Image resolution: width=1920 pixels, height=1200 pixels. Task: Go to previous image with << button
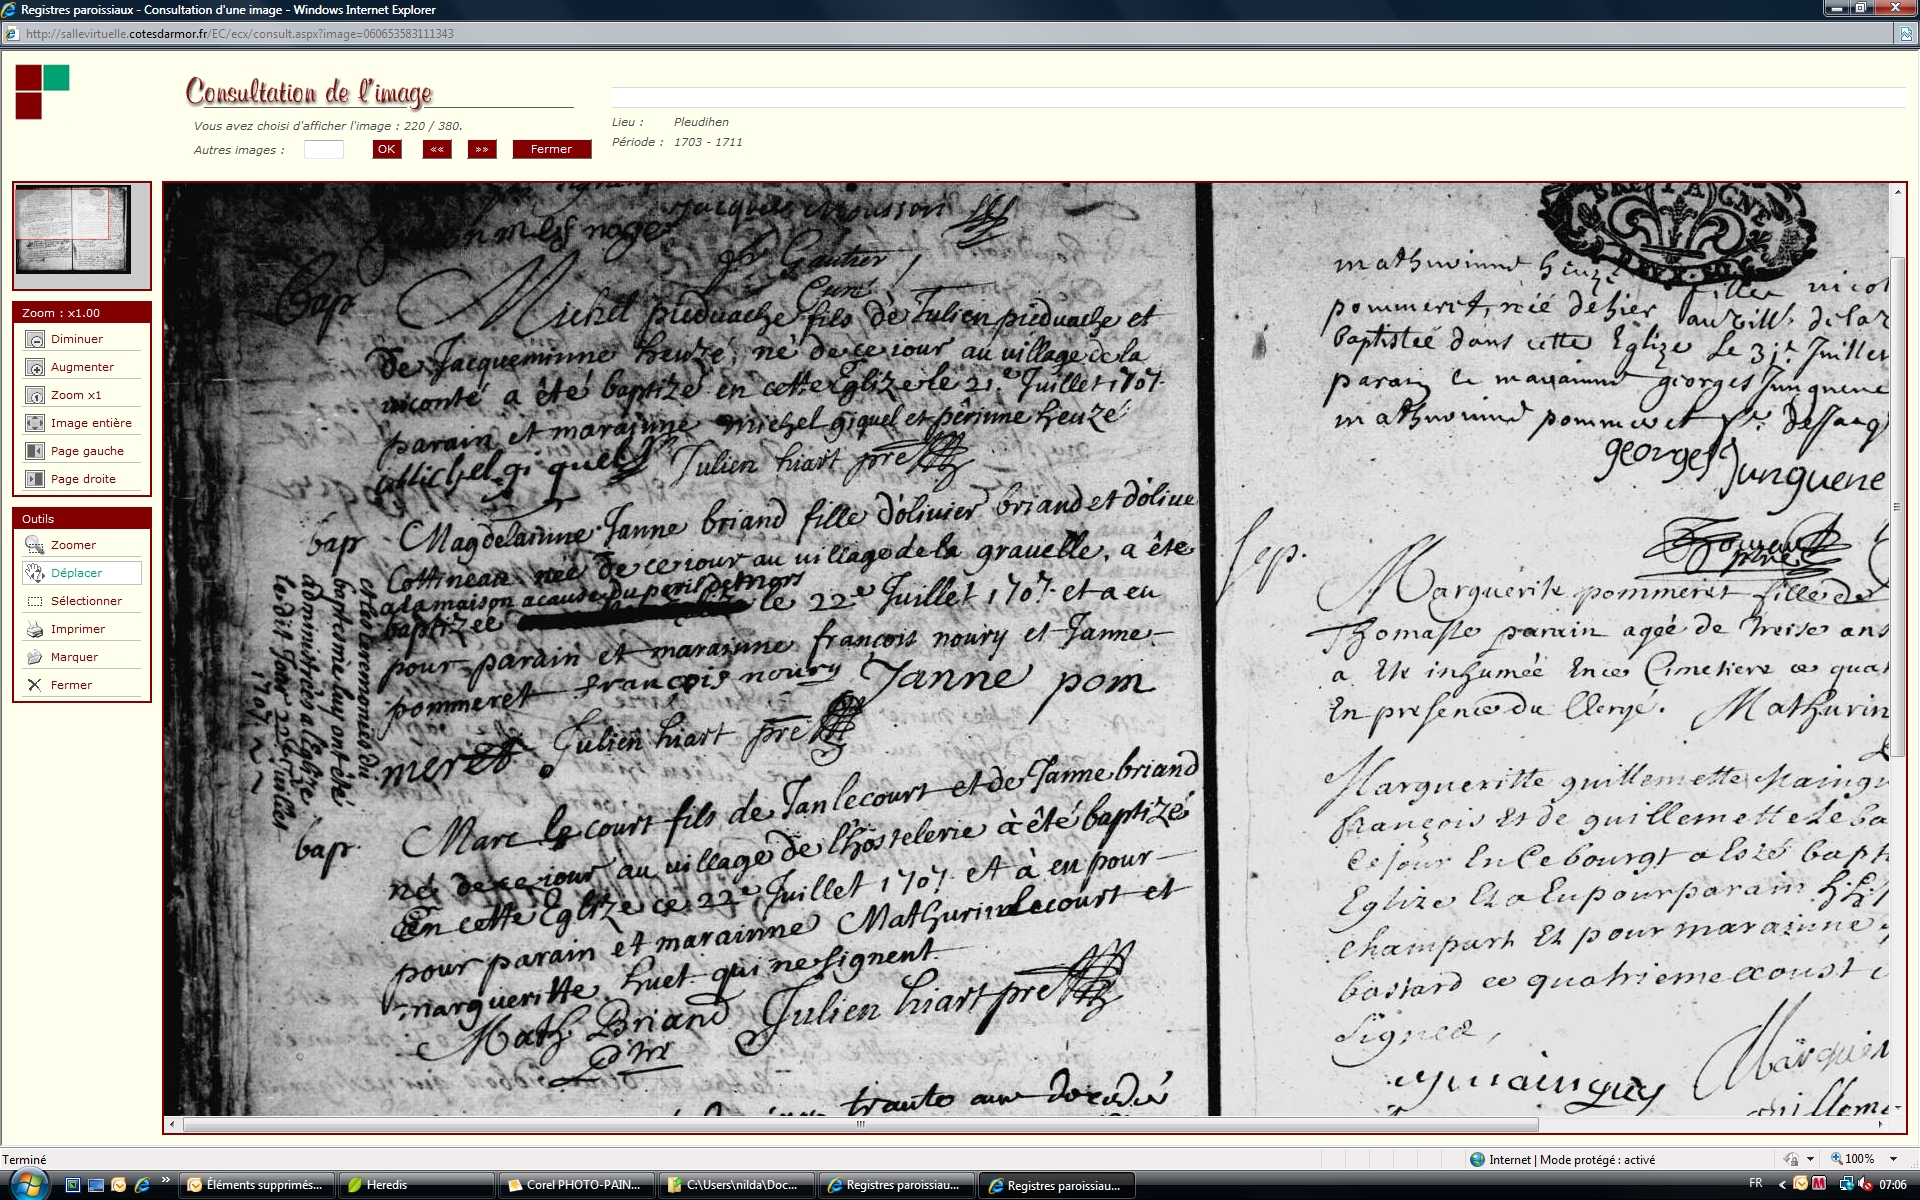tap(437, 150)
